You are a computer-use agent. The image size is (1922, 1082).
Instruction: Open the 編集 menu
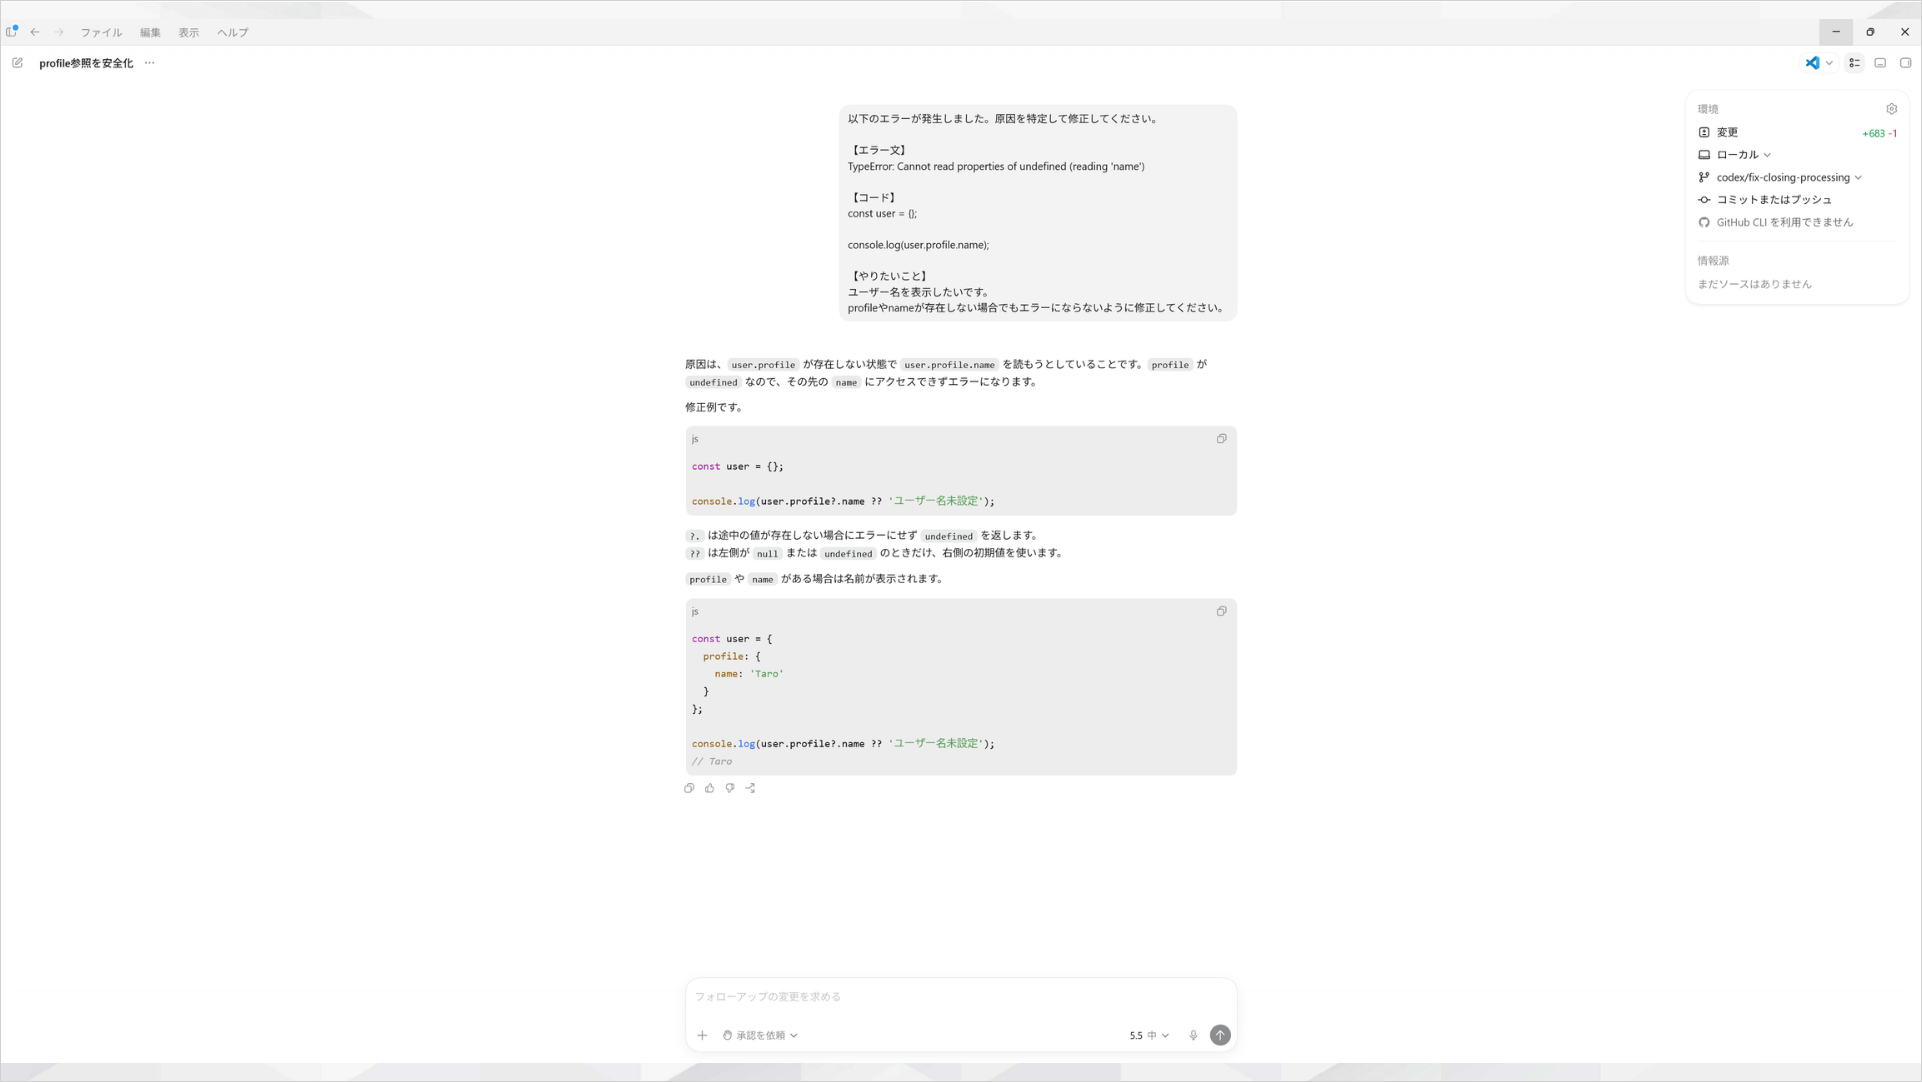[150, 32]
